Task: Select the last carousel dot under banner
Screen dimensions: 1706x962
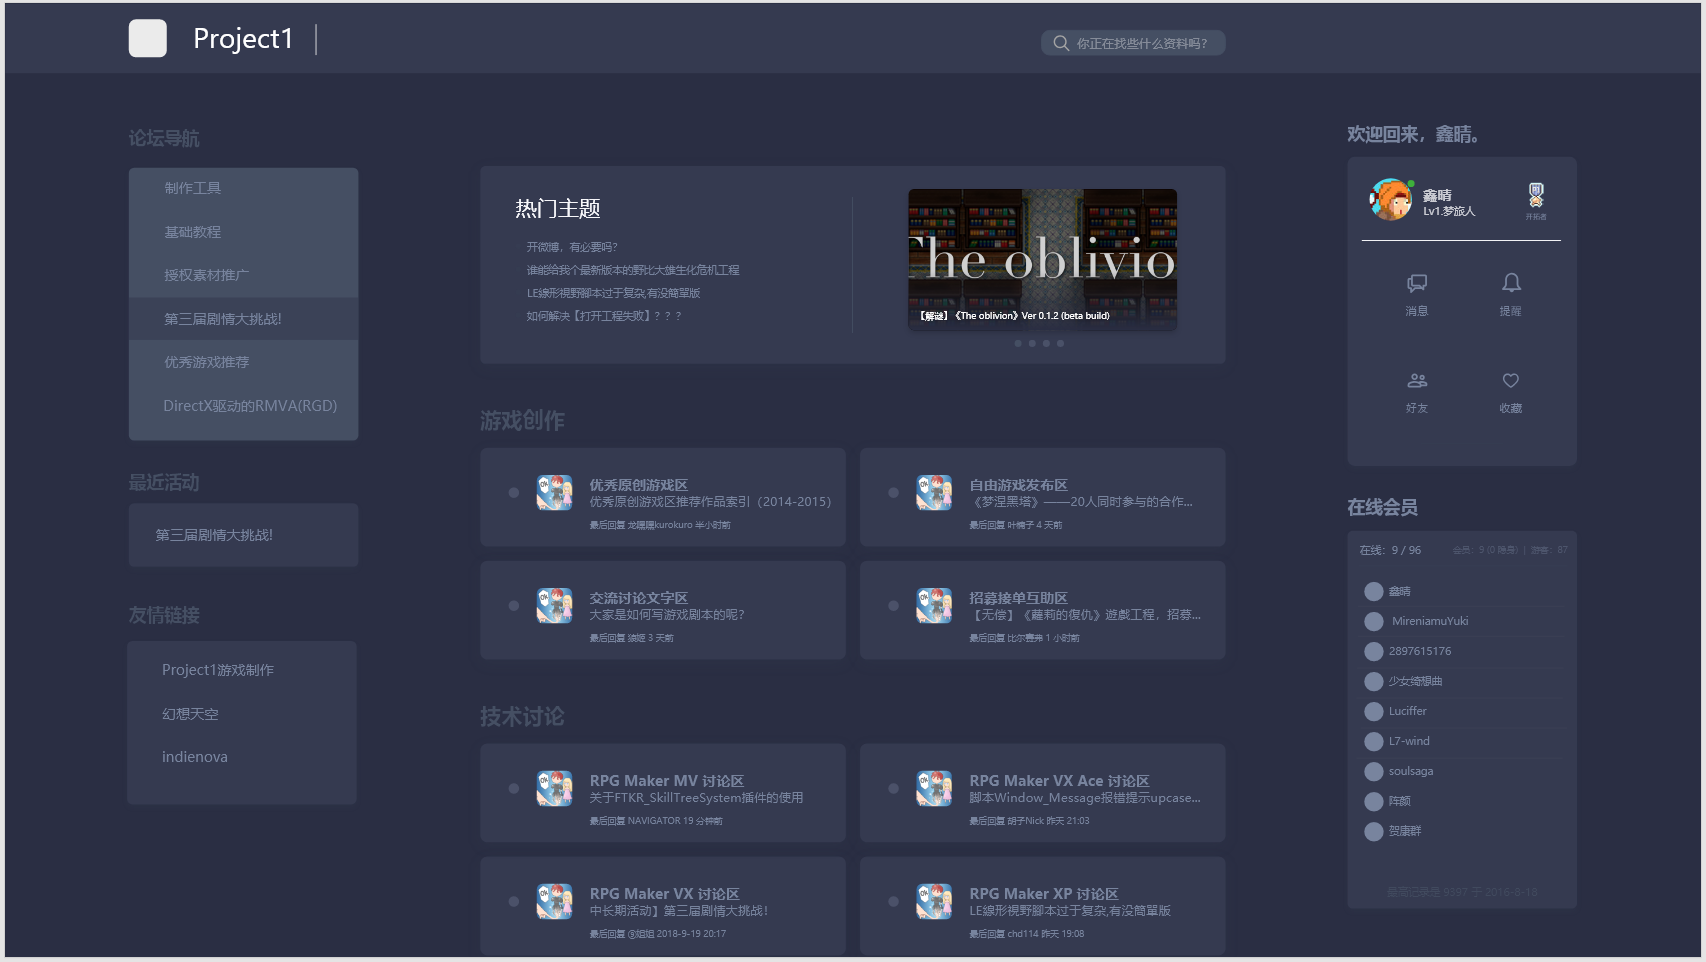Action: click(1060, 343)
